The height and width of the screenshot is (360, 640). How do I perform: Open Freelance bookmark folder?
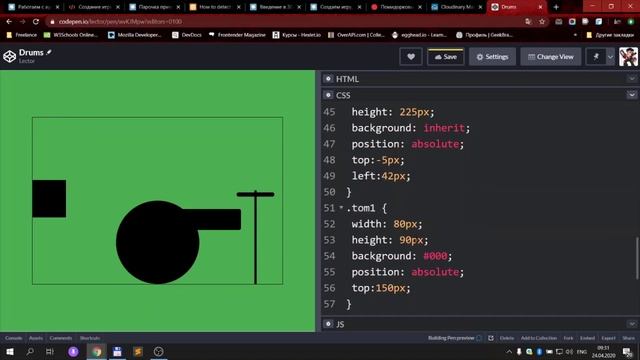22,35
